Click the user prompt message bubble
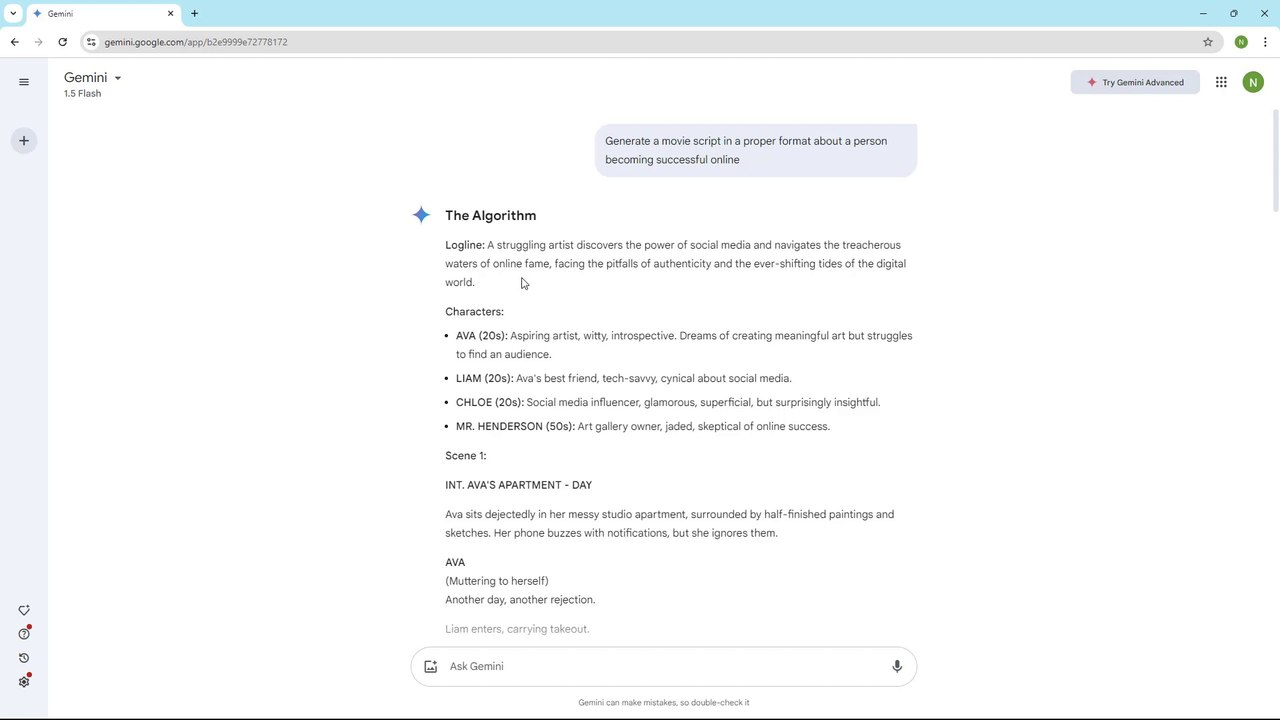Viewport: 1280px width, 720px height. [756, 150]
